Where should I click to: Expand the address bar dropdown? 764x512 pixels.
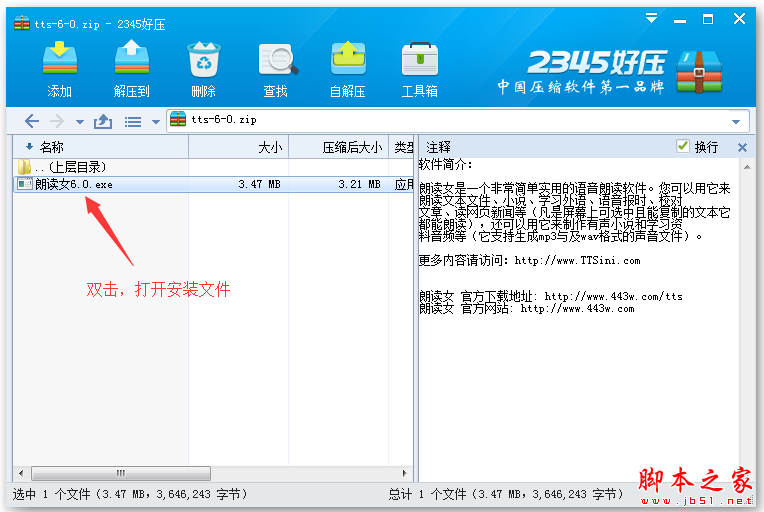[x=736, y=121]
